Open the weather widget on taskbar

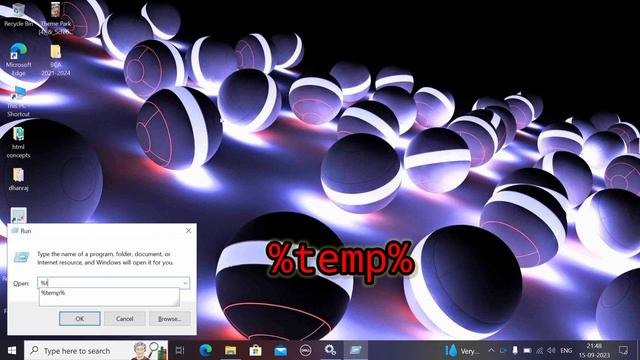pos(462,351)
